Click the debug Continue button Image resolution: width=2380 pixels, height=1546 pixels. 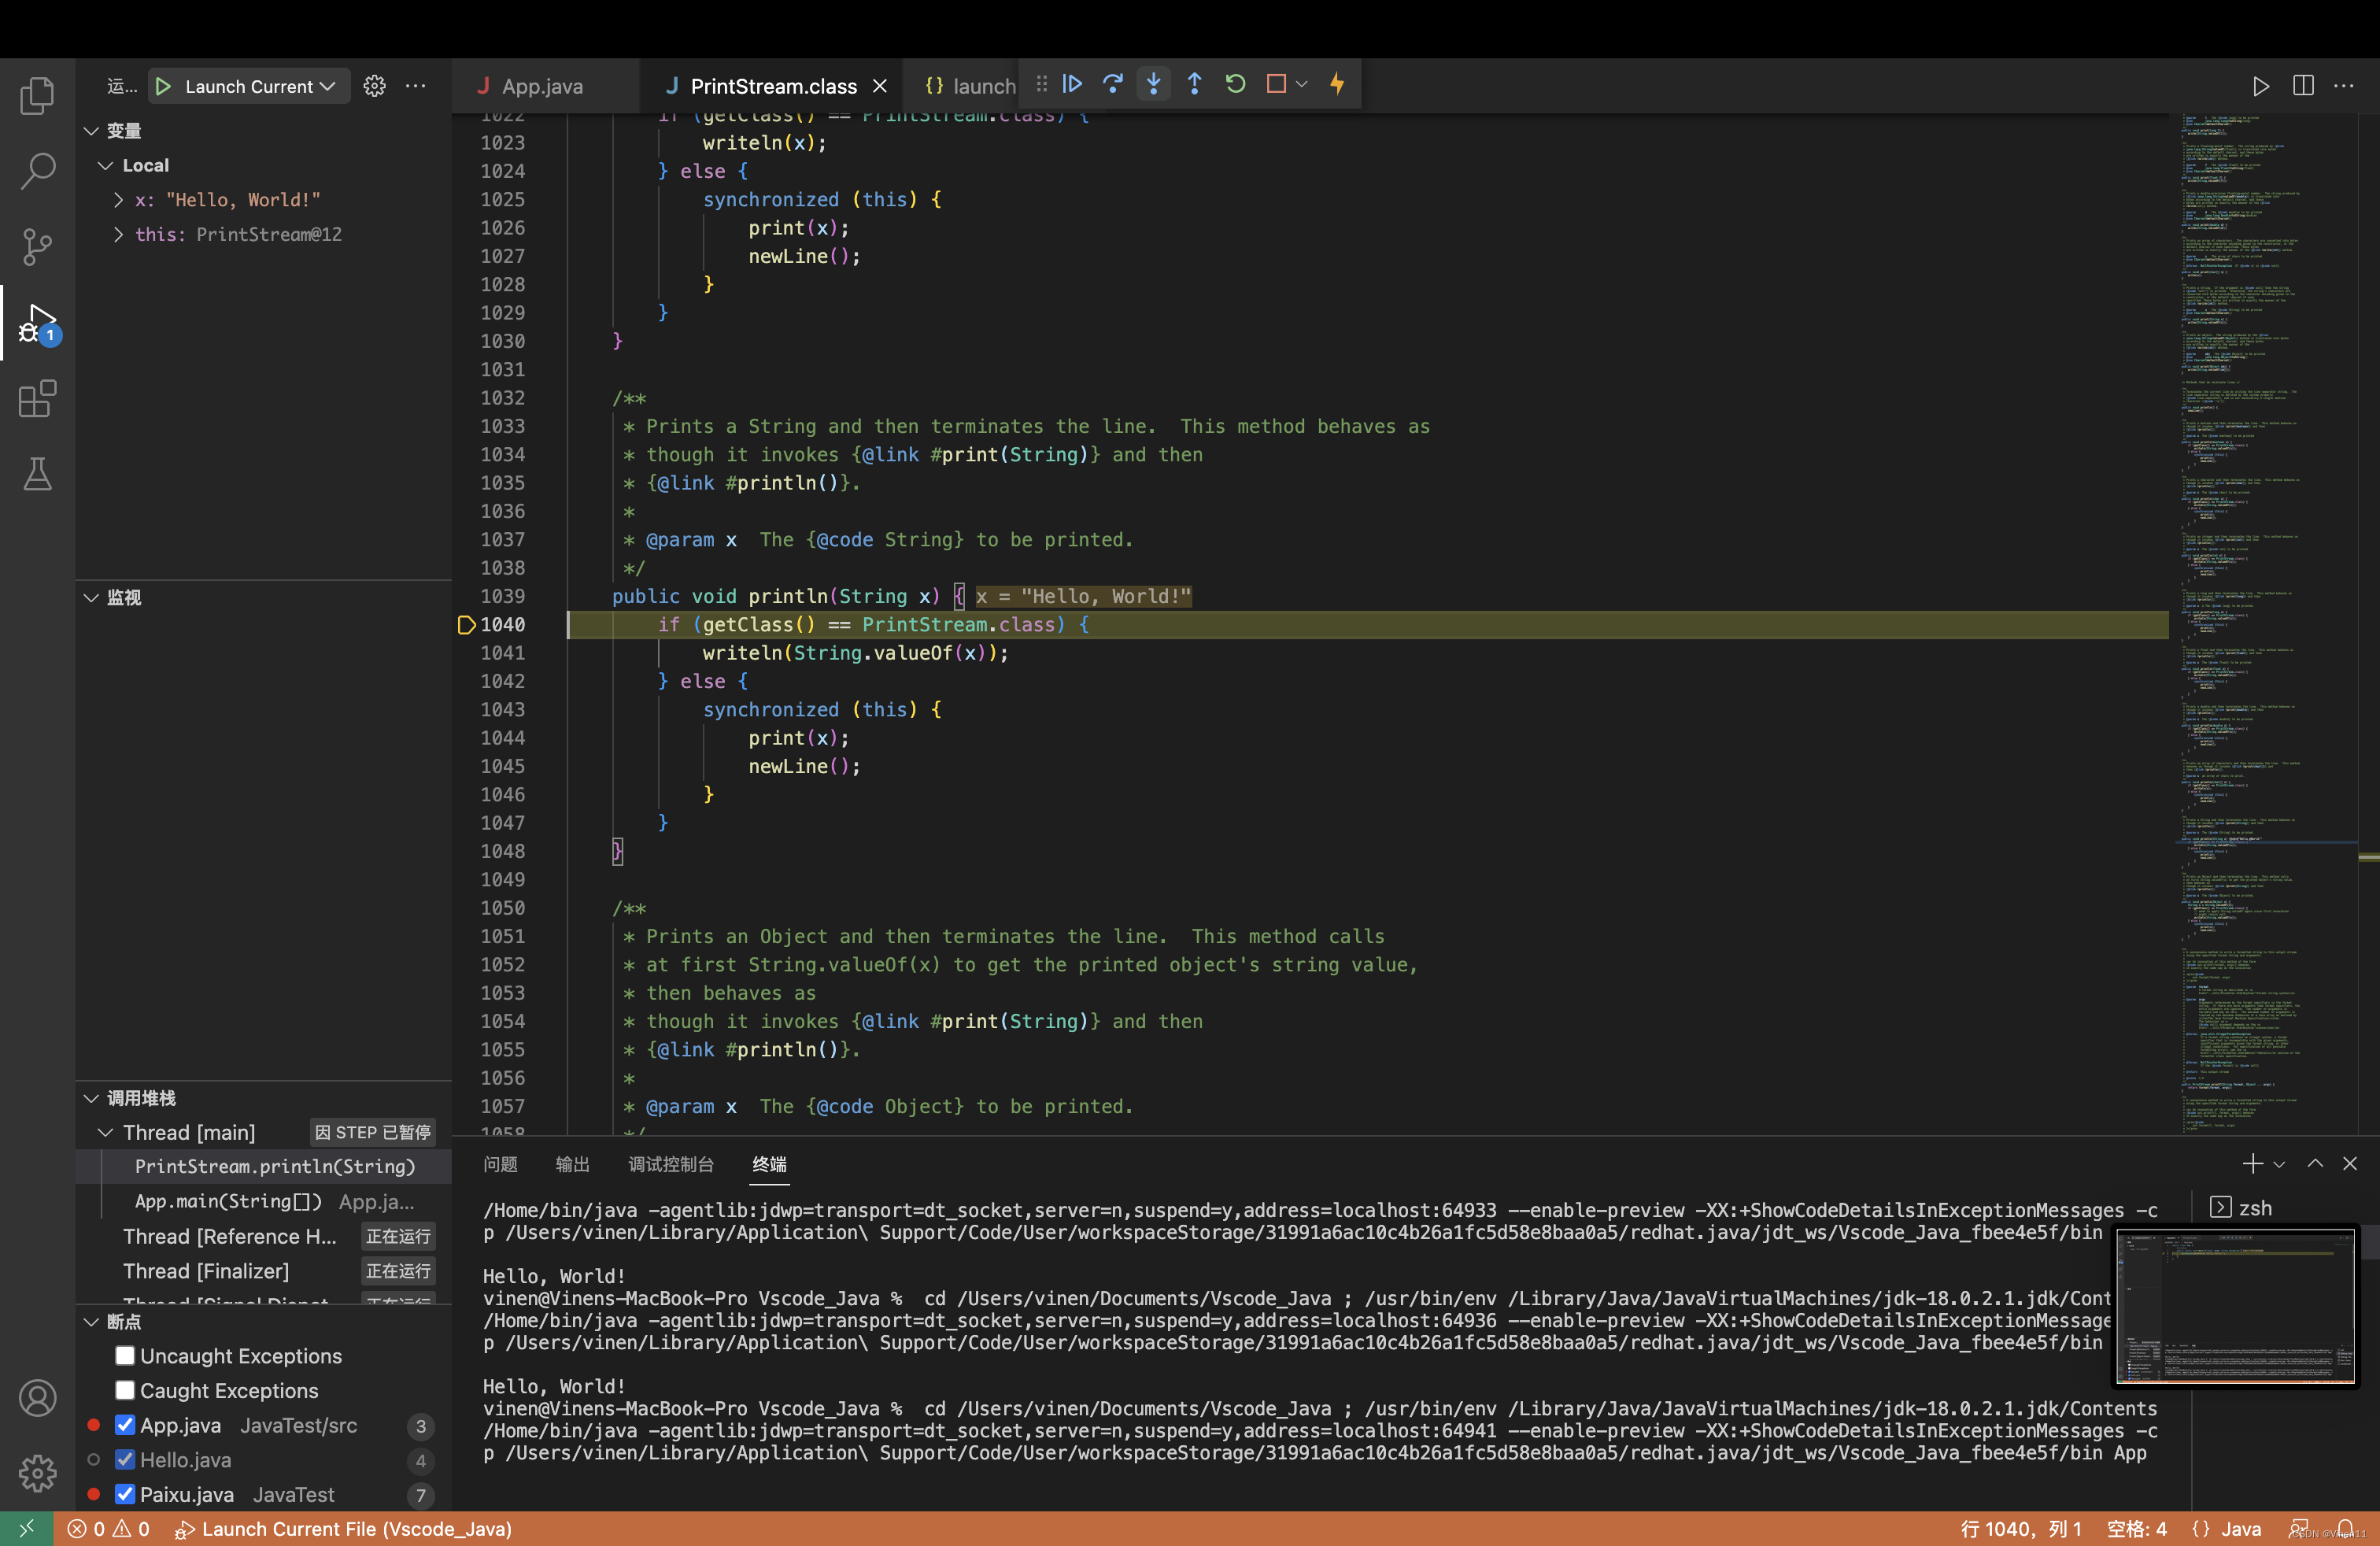[x=1072, y=84]
